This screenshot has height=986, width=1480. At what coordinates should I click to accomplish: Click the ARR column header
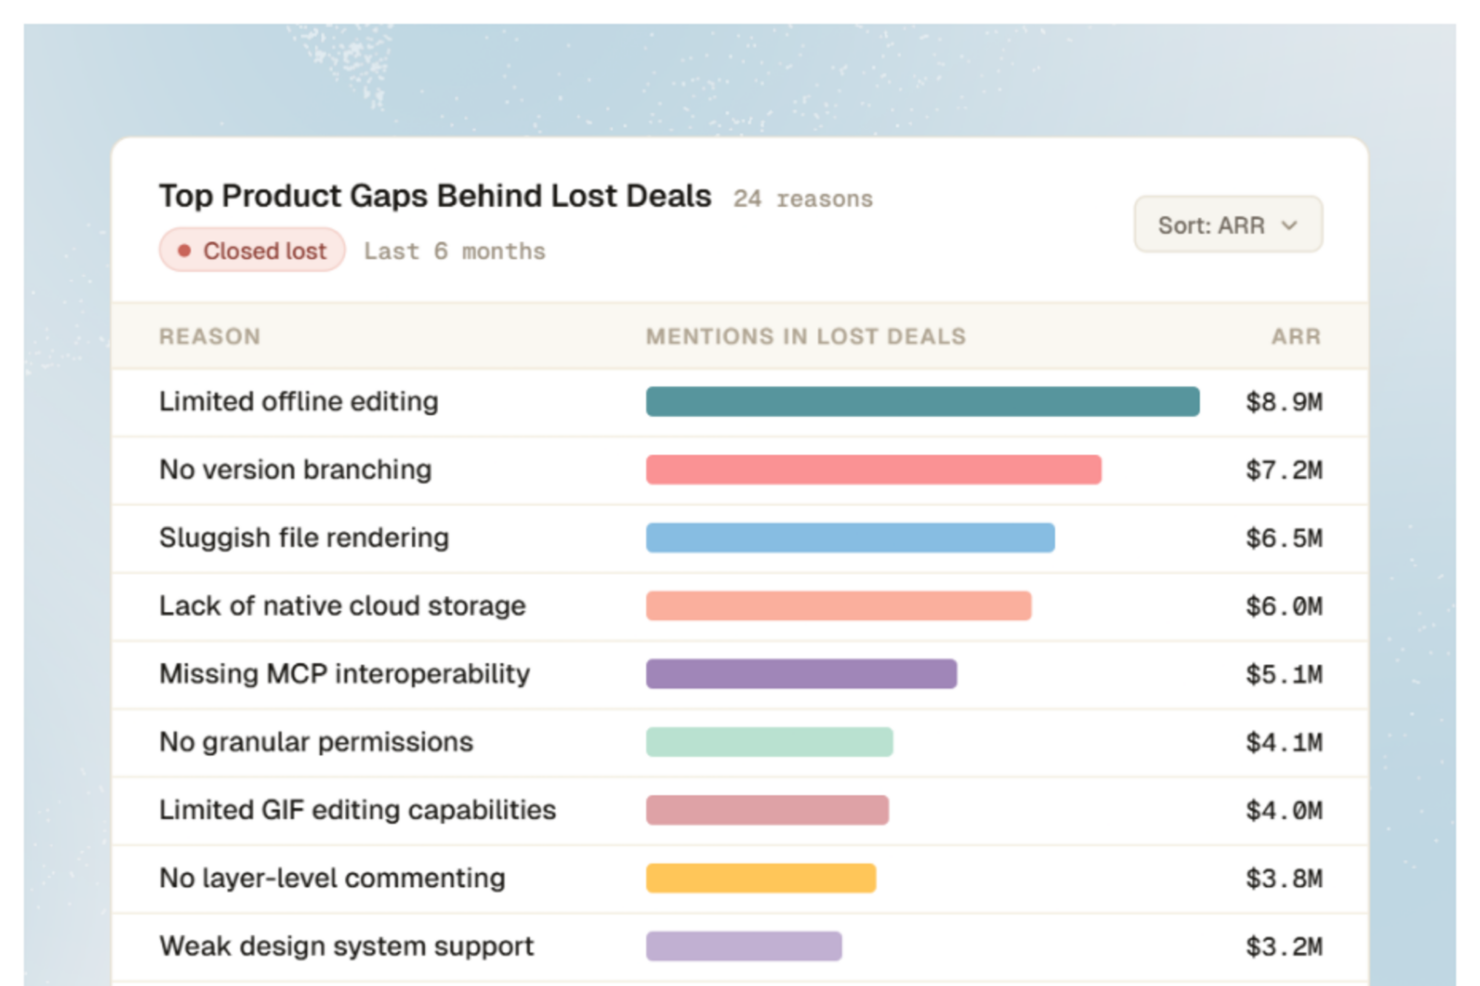[x=1297, y=337]
